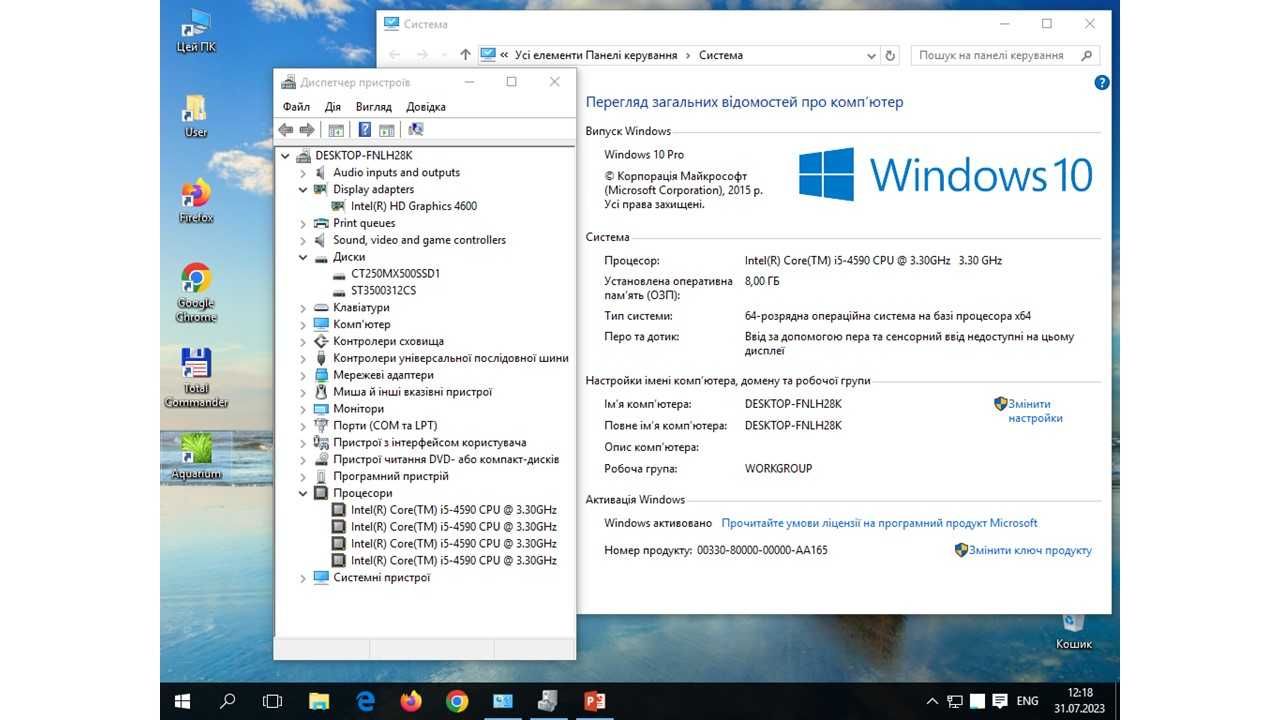Collapse the Диски node
The width and height of the screenshot is (1280, 720).
303,257
